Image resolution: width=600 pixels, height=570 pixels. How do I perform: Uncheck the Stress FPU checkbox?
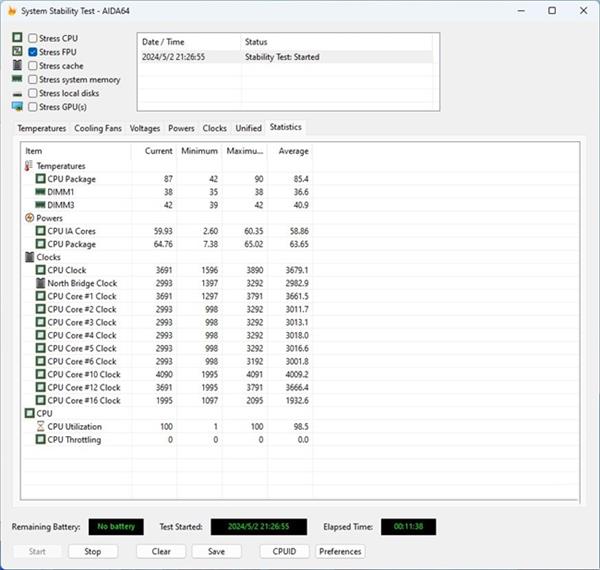tap(33, 52)
